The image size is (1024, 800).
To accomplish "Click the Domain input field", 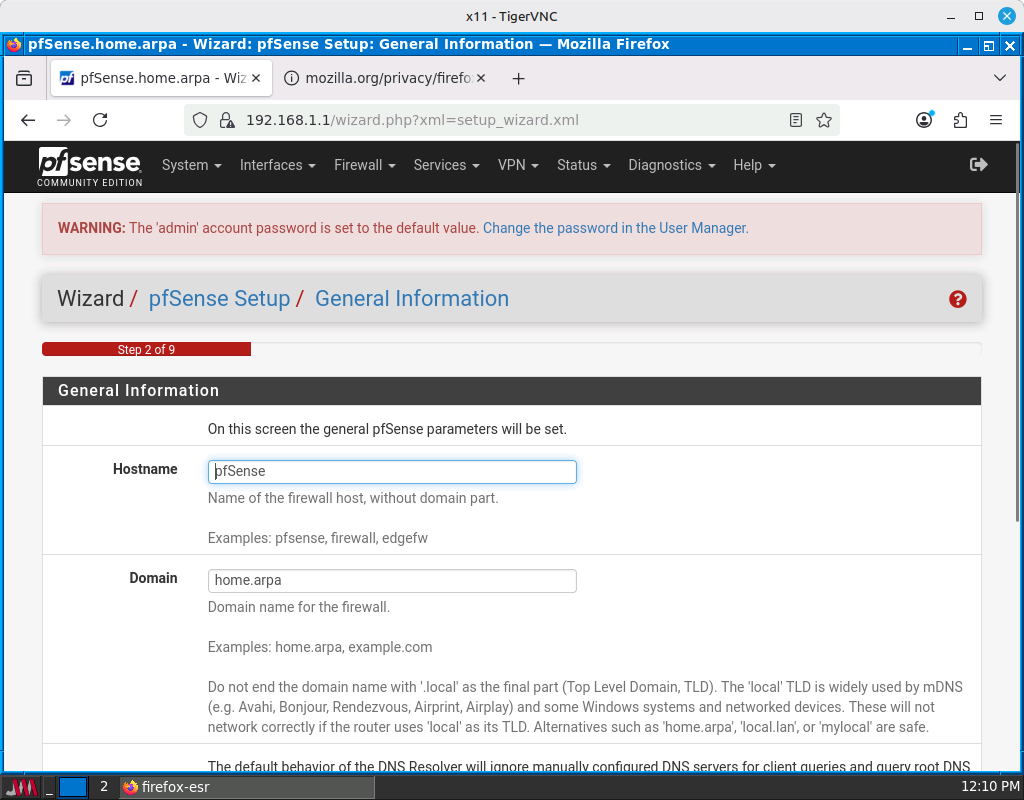I will (x=392, y=581).
